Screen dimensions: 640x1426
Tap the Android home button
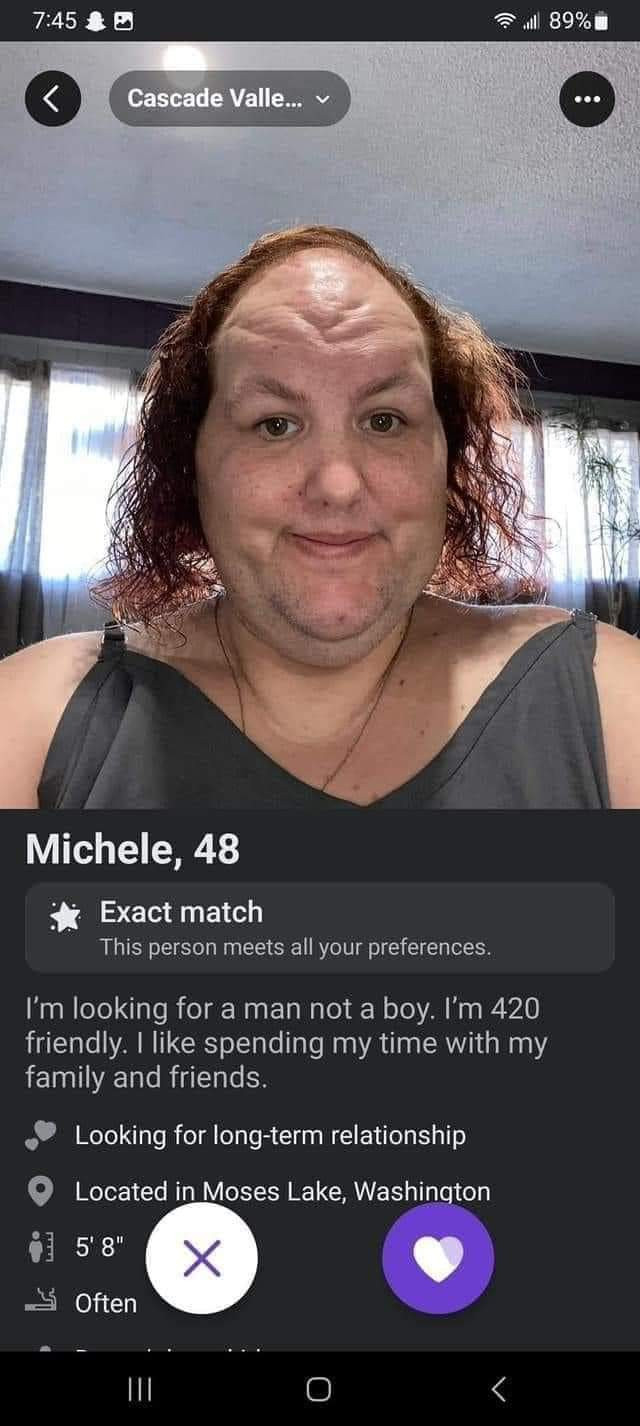(x=319, y=1389)
